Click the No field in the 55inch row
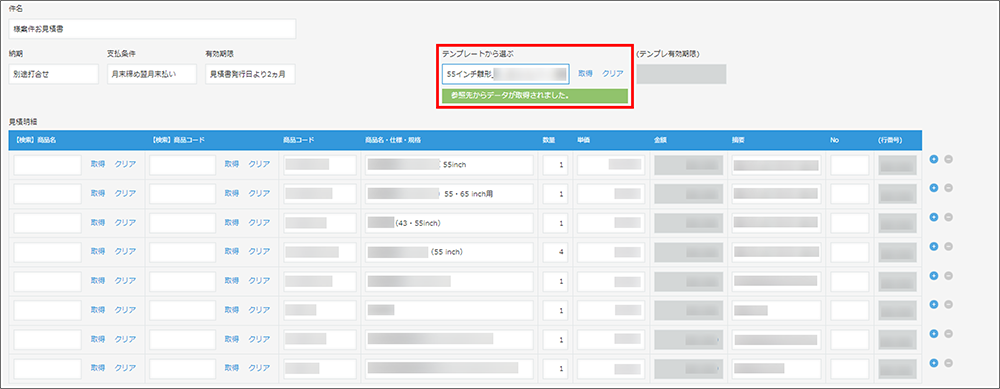 [849, 165]
